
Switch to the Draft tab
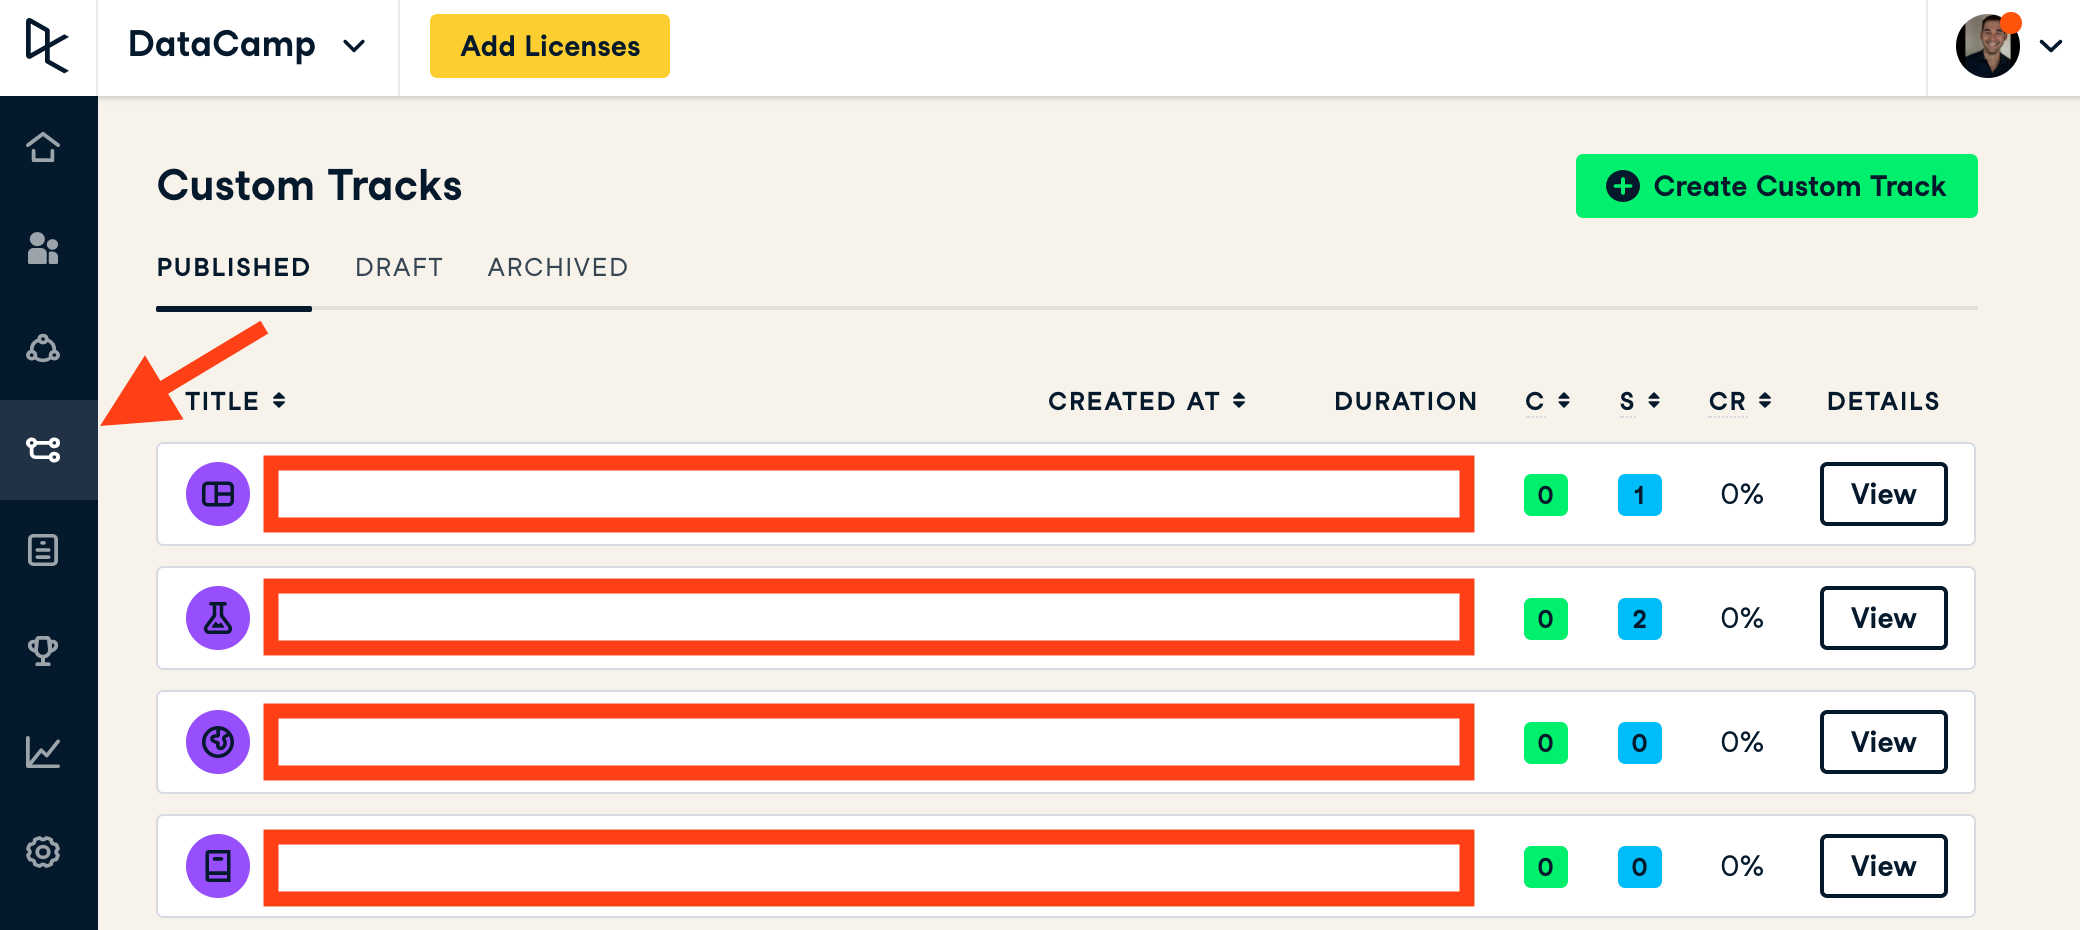click(399, 268)
